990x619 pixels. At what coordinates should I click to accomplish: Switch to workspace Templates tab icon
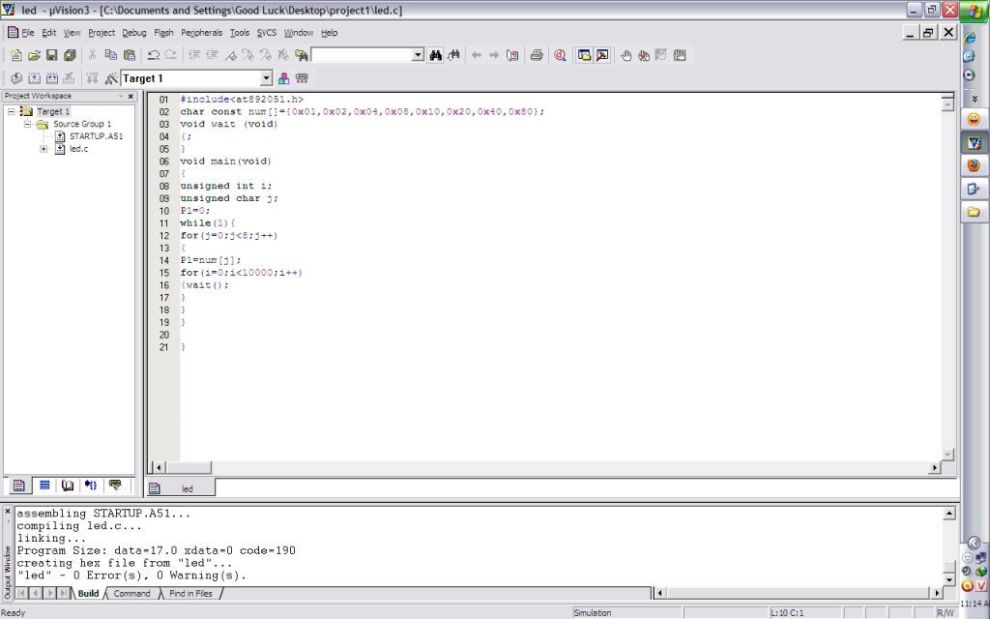pos(115,485)
